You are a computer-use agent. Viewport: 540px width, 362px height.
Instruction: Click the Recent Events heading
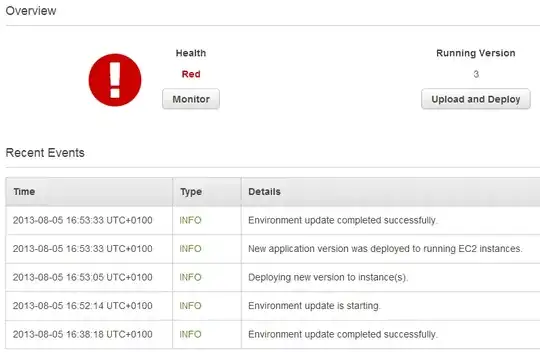[x=45, y=153]
